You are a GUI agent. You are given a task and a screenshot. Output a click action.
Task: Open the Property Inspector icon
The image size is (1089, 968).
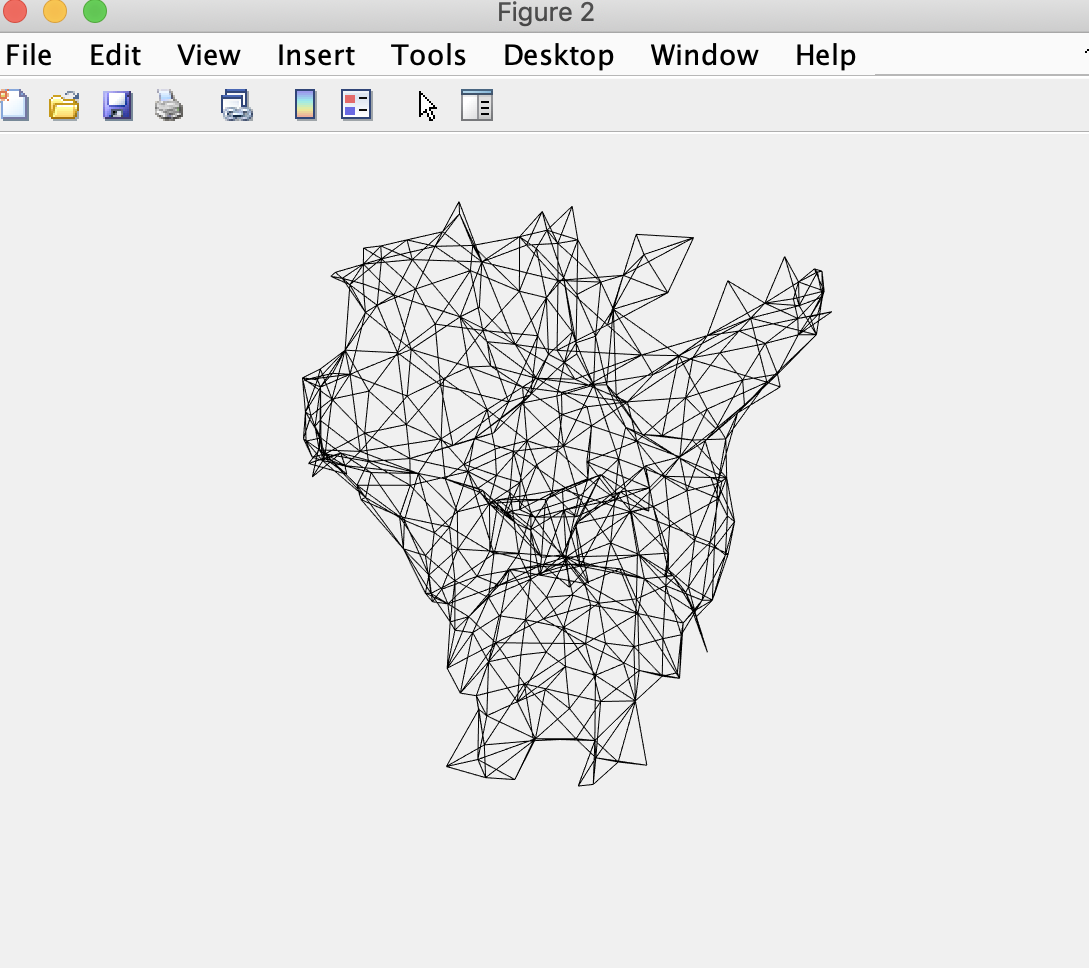[x=477, y=105]
